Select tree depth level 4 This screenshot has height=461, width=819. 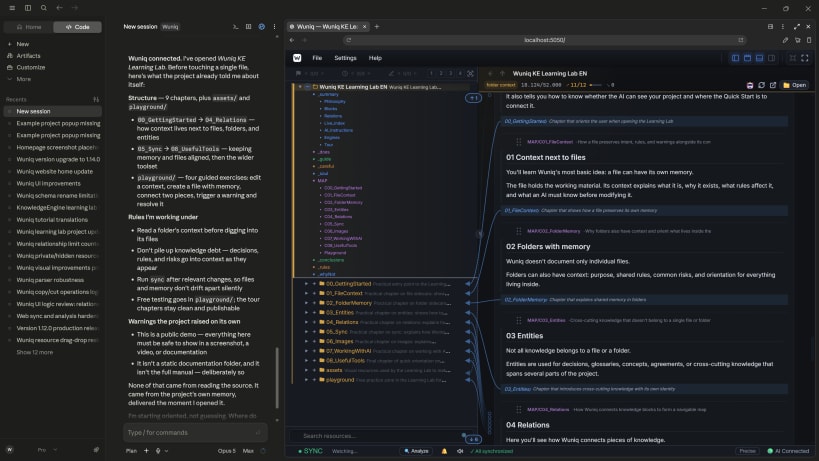coord(460,74)
